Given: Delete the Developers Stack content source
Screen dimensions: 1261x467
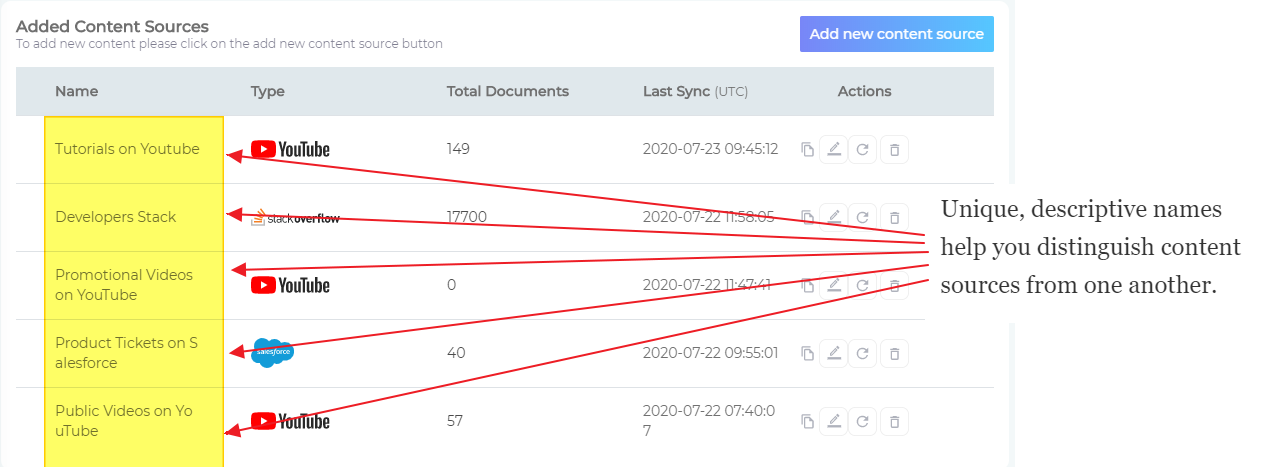Looking at the screenshot, I should (894, 216).
